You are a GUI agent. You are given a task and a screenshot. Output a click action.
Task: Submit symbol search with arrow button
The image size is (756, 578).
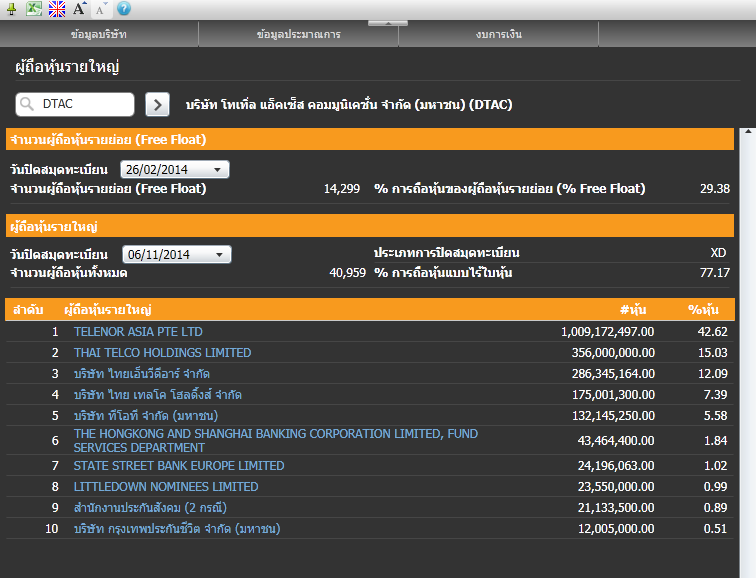(157, 105)
